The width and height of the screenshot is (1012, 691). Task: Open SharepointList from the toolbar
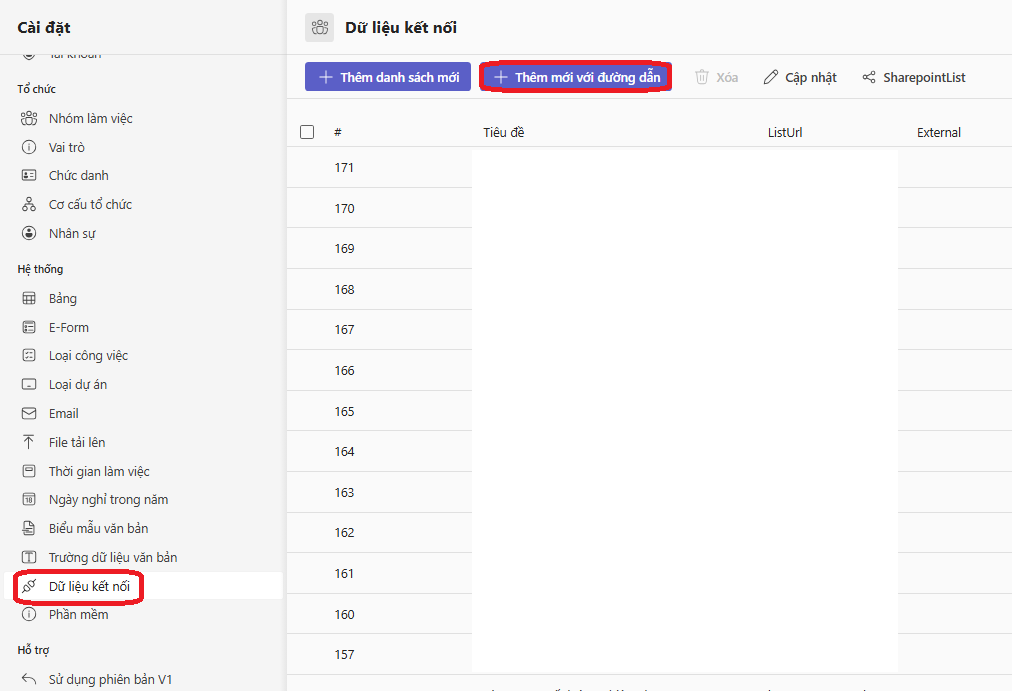(x=913, y=77)
